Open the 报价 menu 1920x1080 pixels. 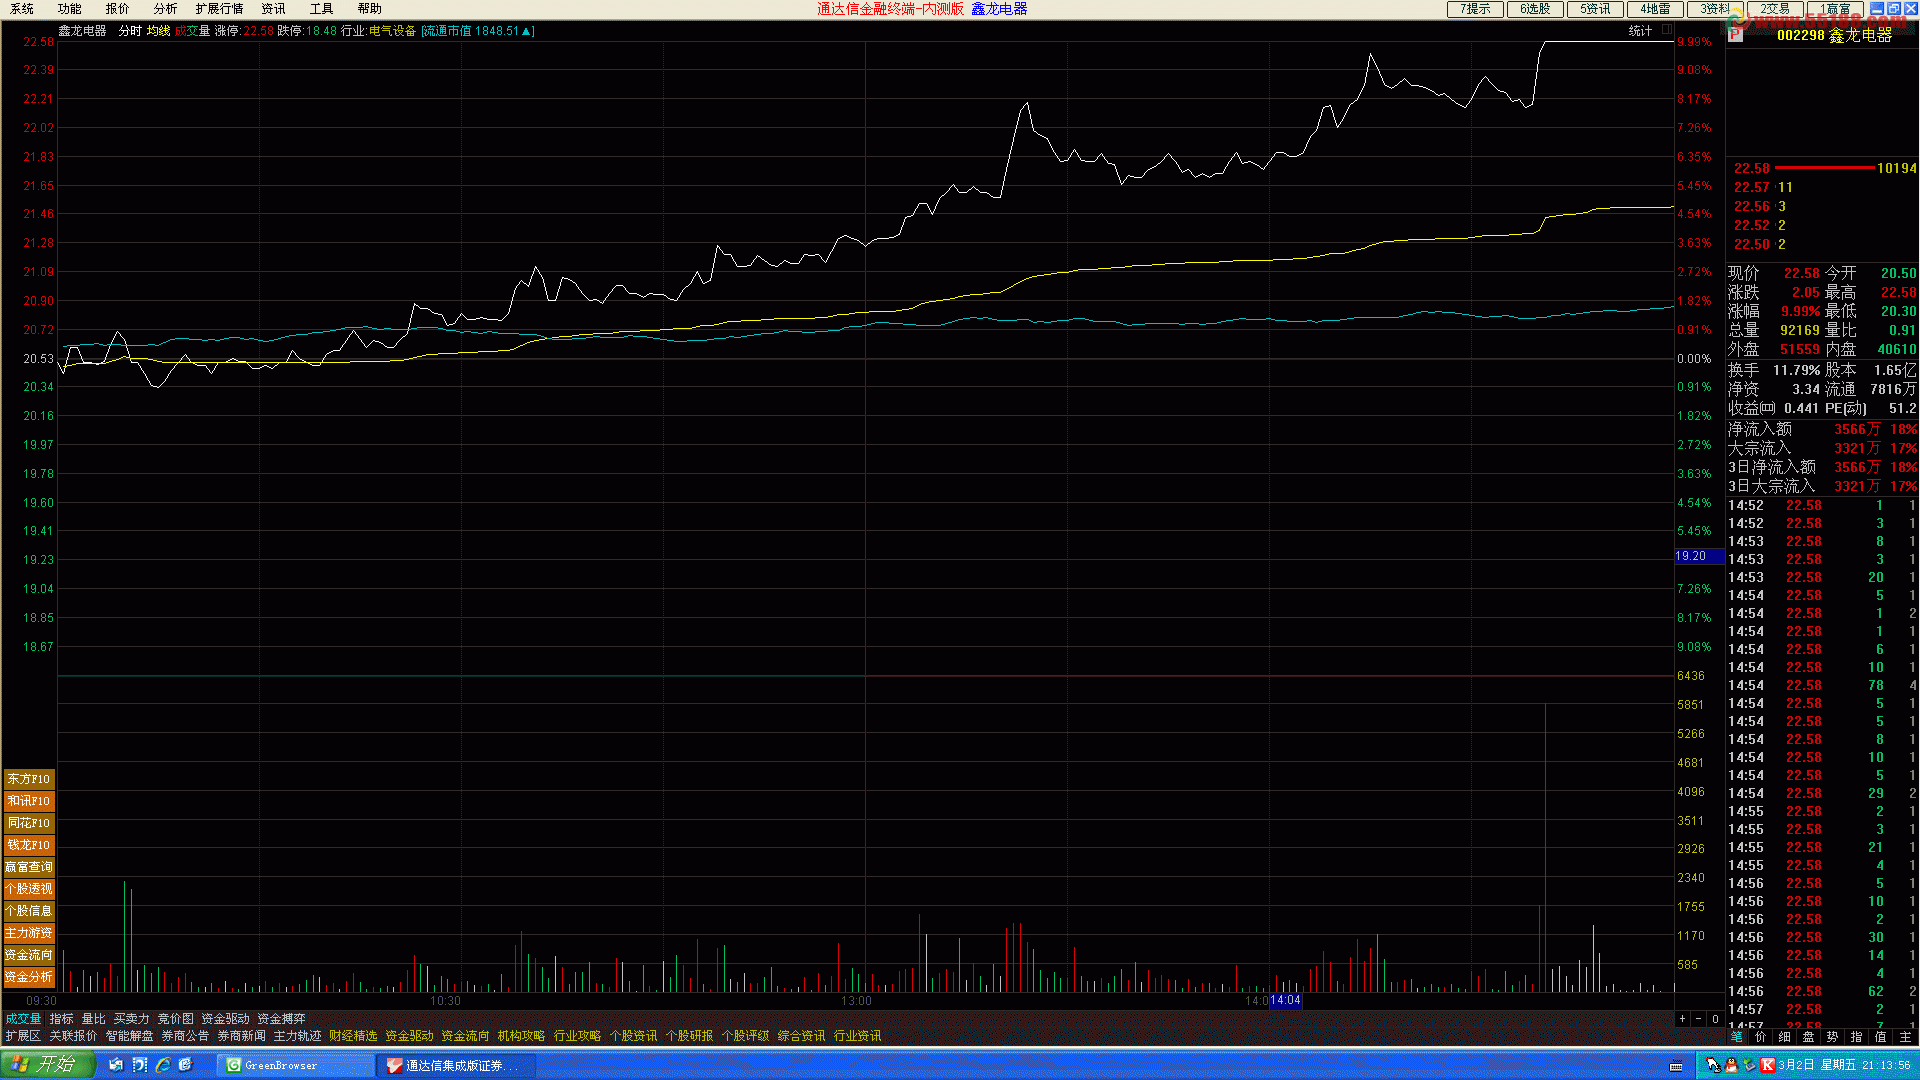point(118,9)
